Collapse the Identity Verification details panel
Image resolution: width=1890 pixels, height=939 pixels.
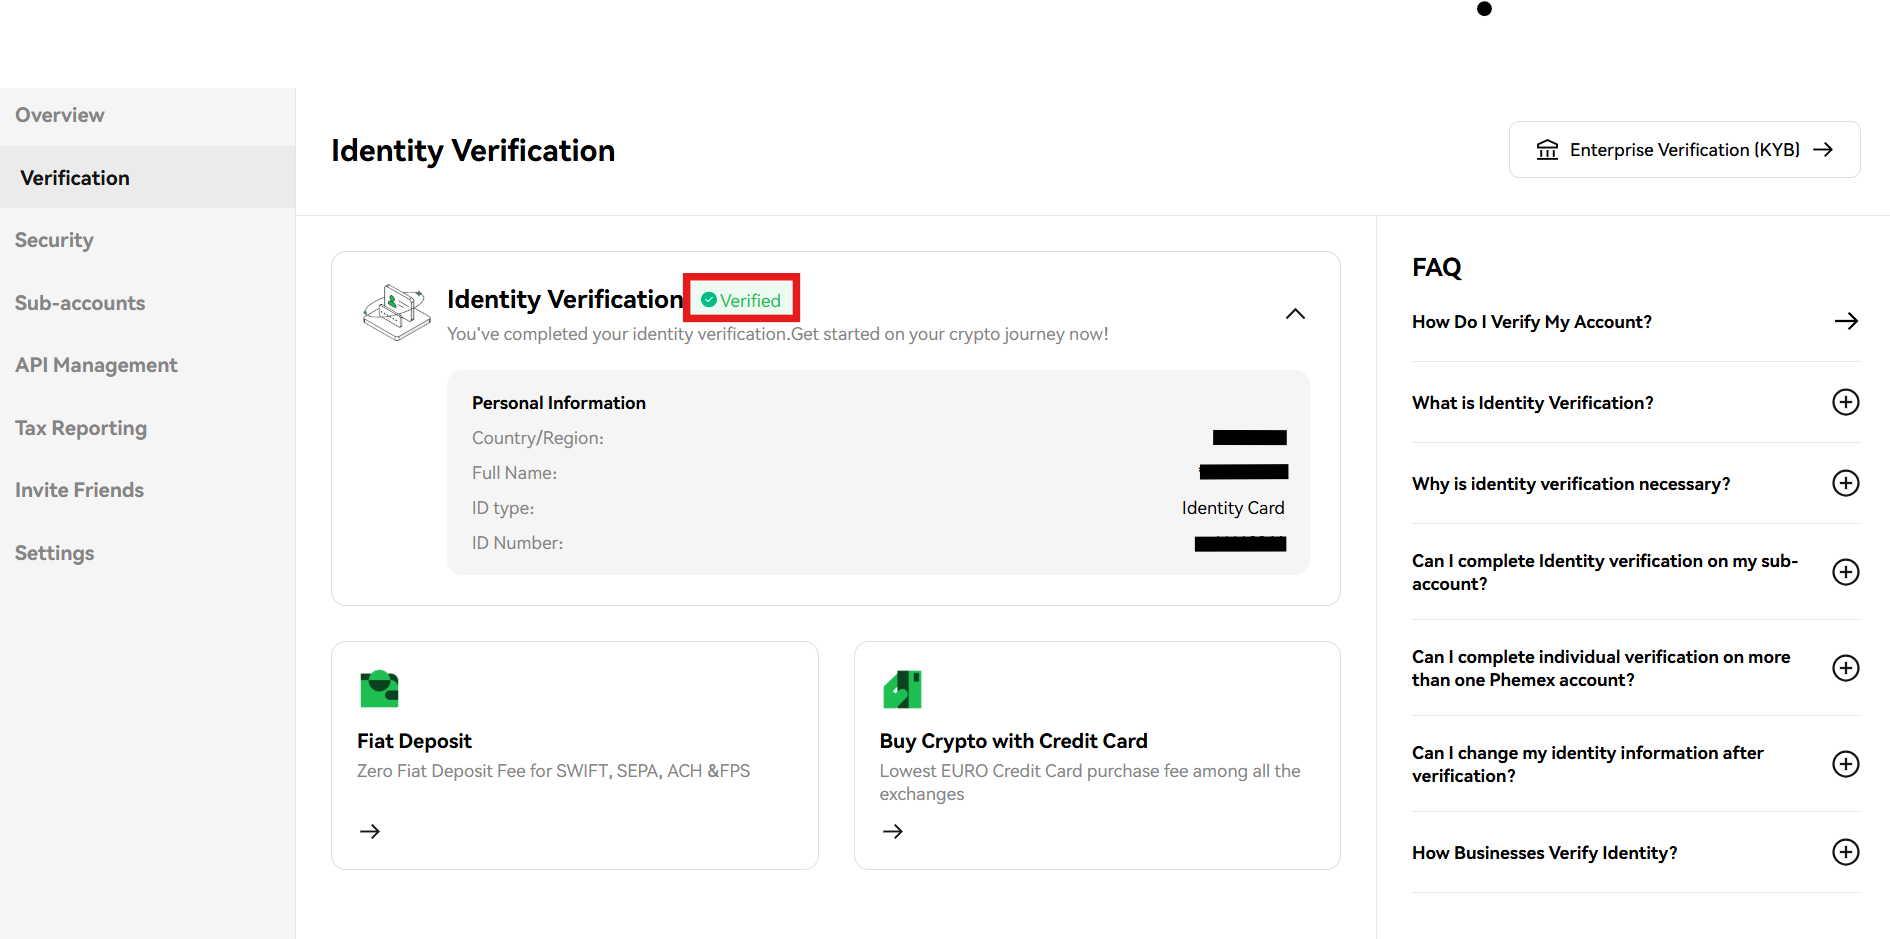coord(1295,313)
